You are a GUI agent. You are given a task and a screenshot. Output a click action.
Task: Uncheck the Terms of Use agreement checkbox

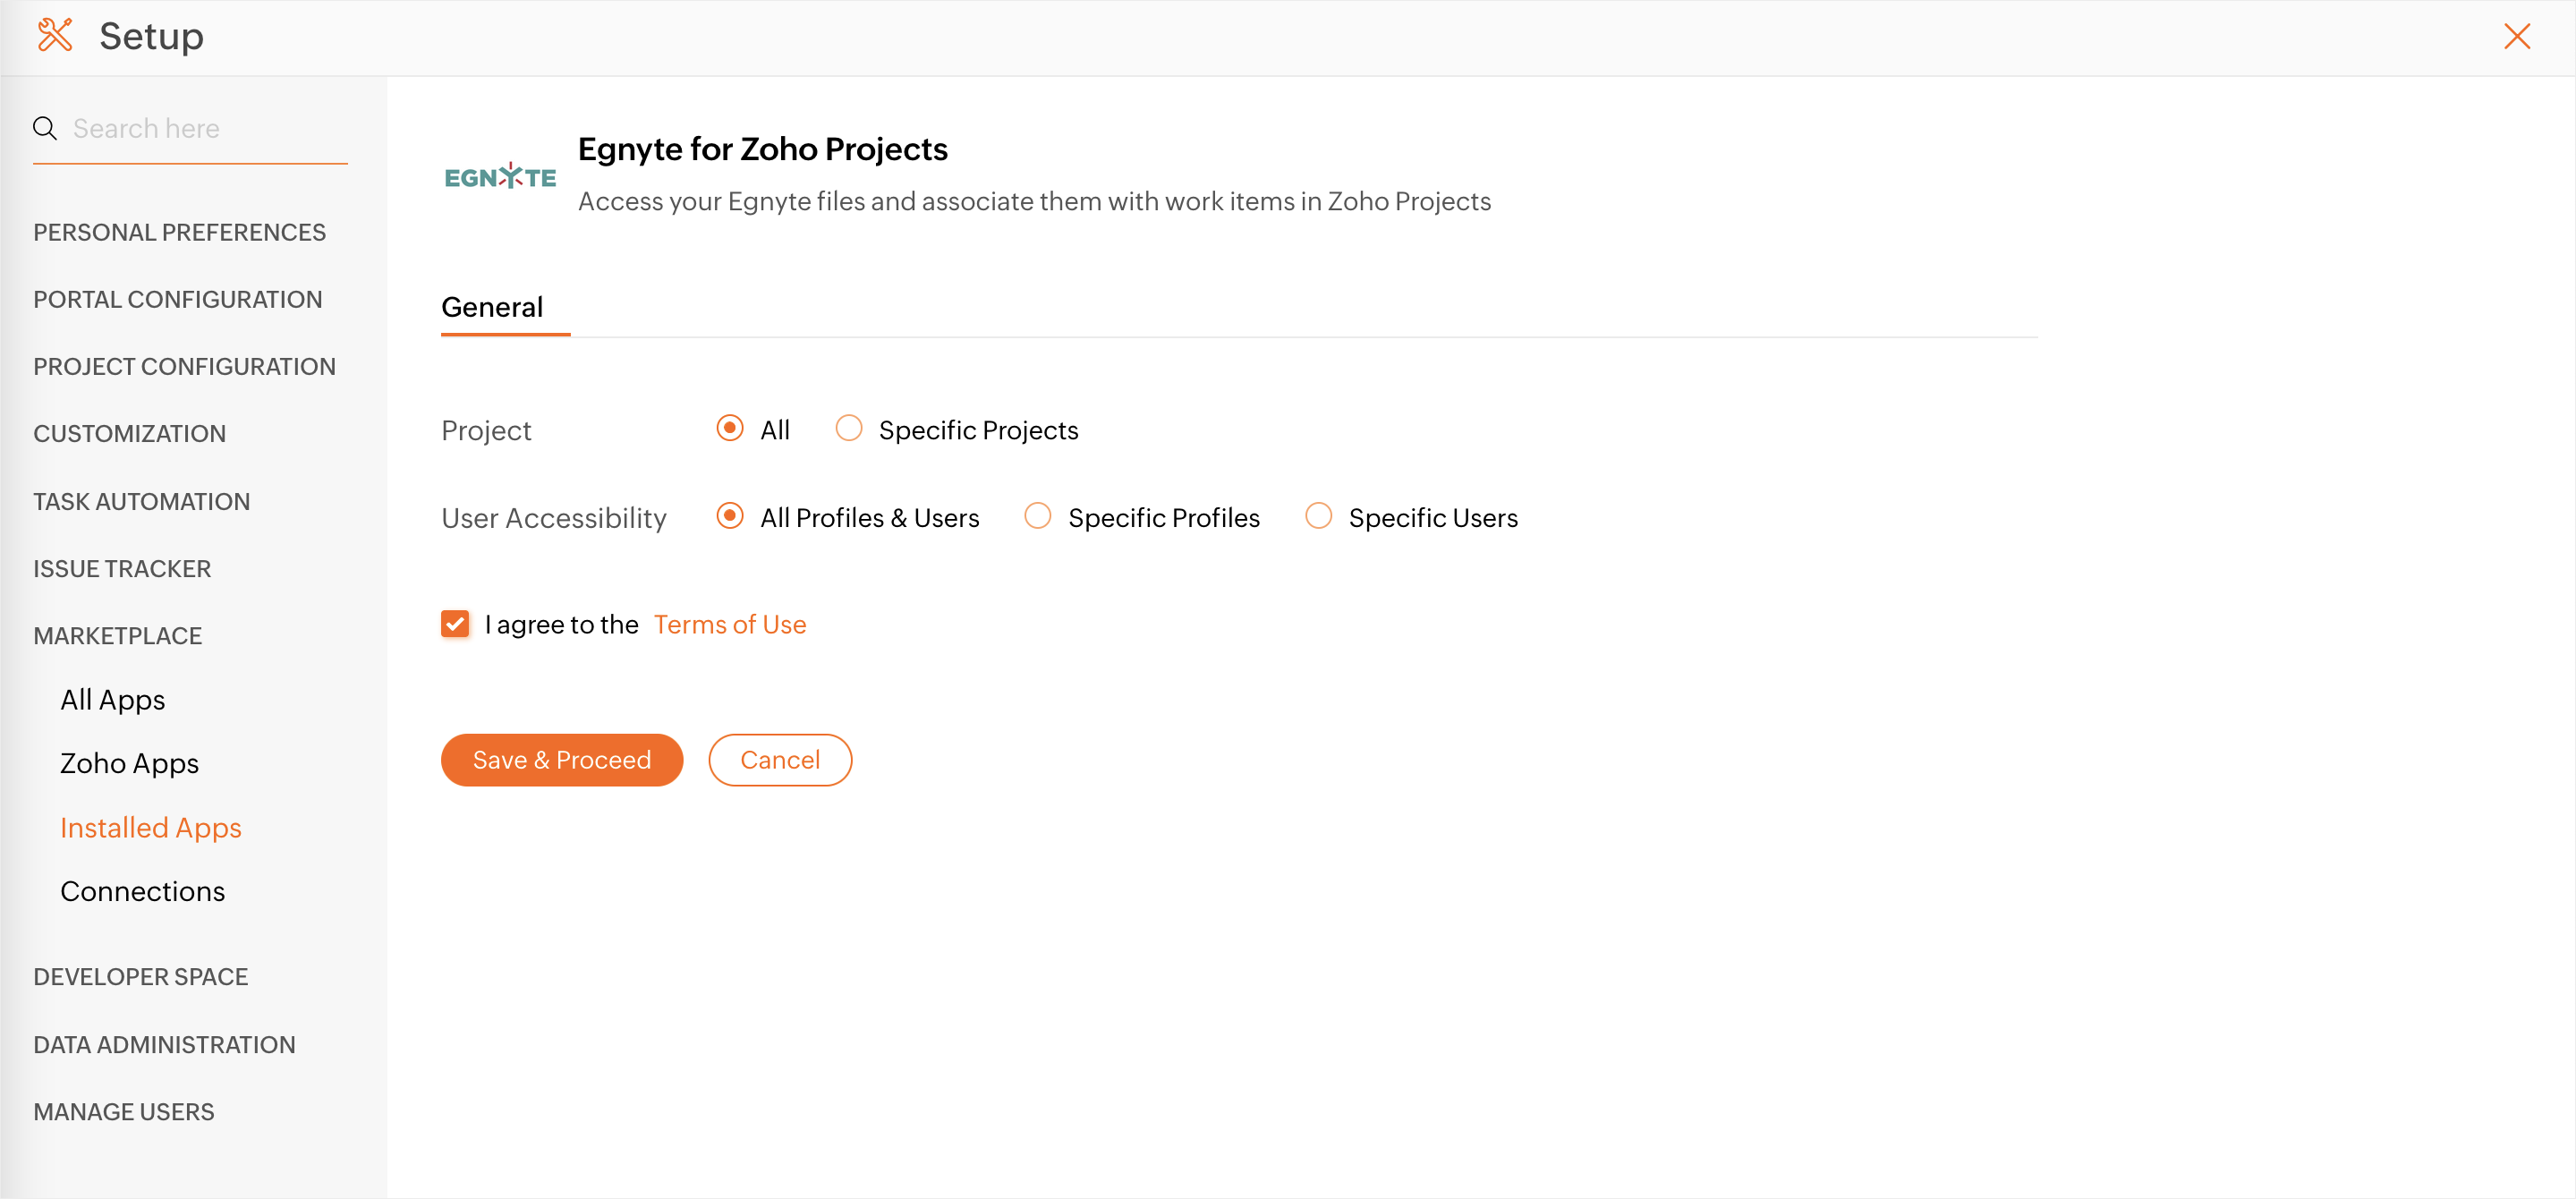[x=455, y=624]
